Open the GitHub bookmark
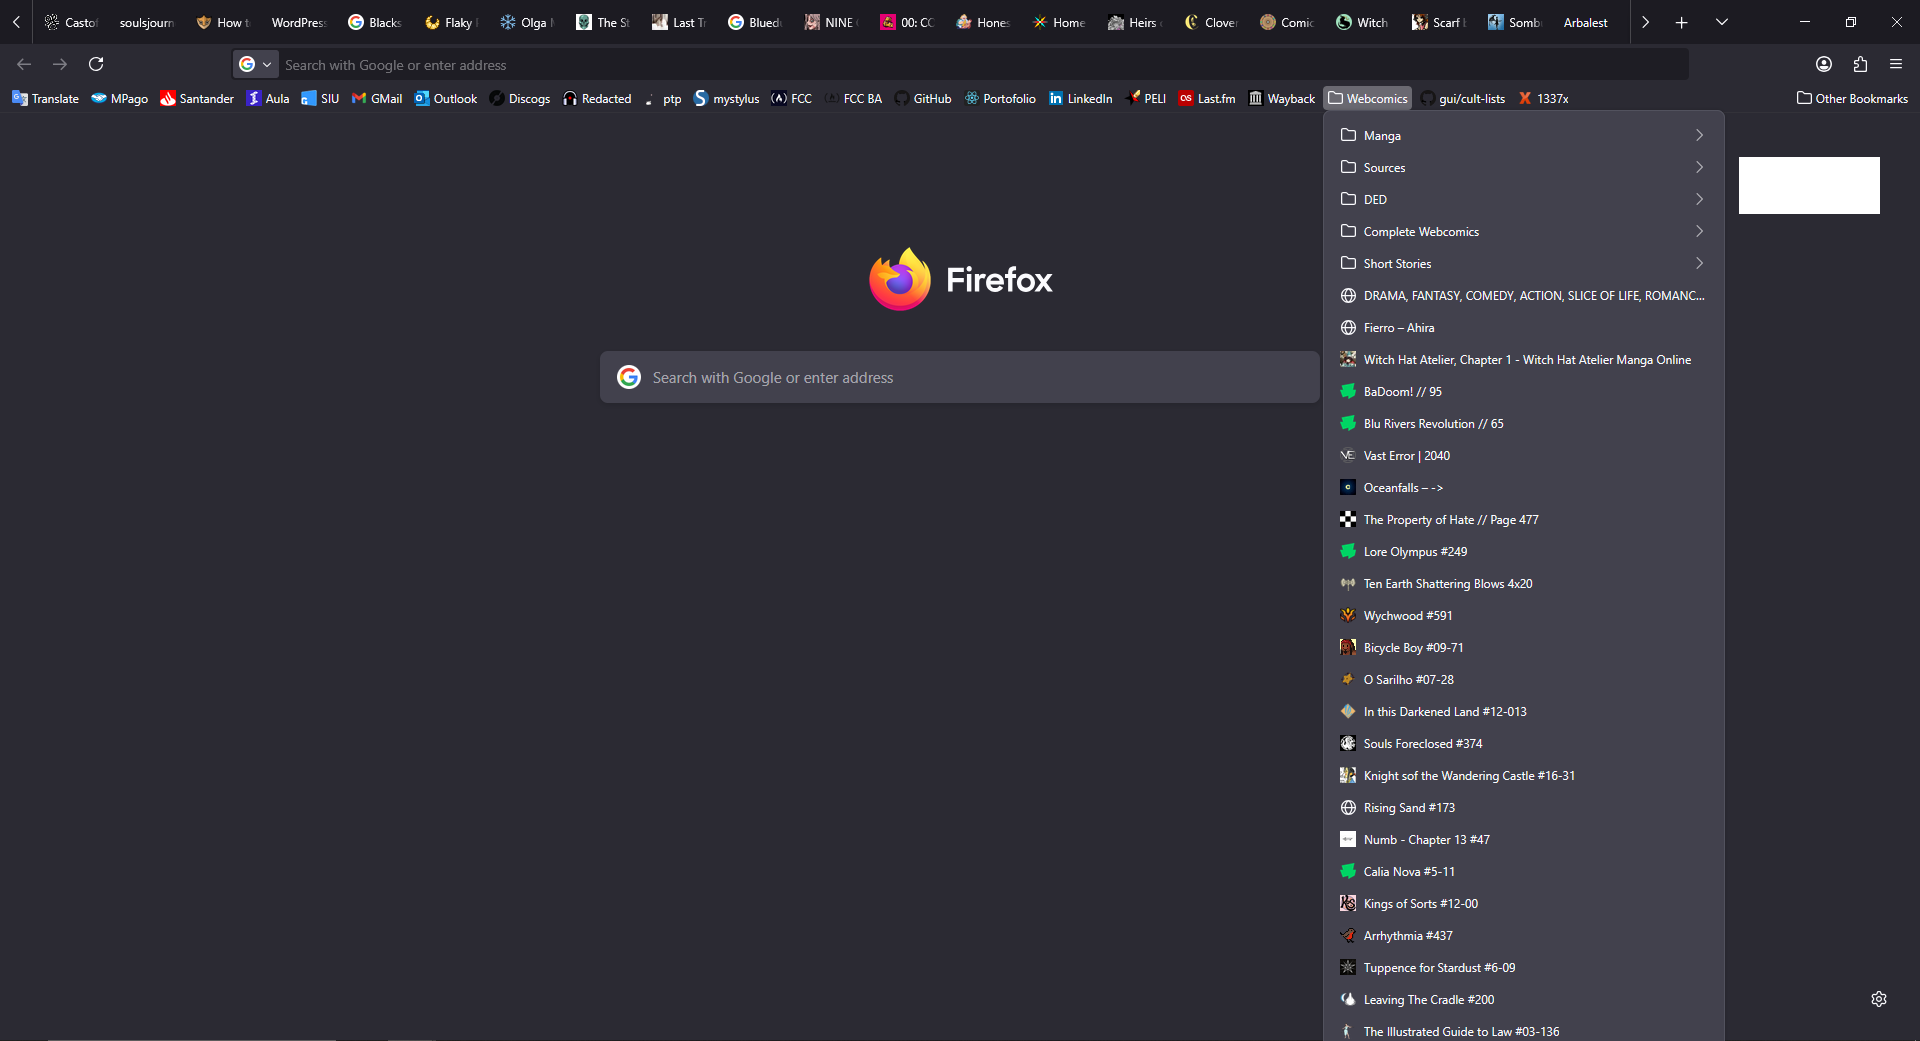 point(922,98)
